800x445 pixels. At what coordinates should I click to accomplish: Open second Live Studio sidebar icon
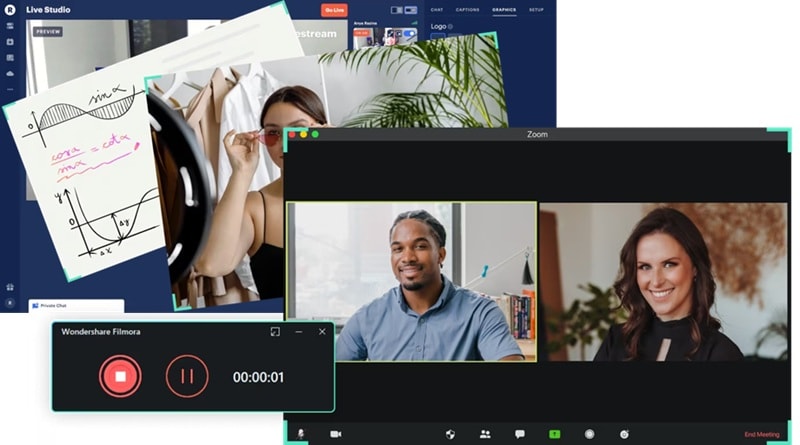point(10,42)
